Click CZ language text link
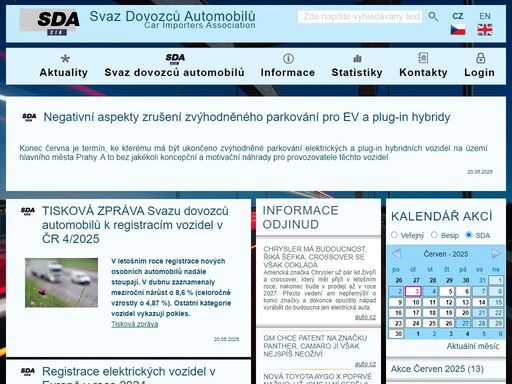The image size is (512, 384). (458, 16)
